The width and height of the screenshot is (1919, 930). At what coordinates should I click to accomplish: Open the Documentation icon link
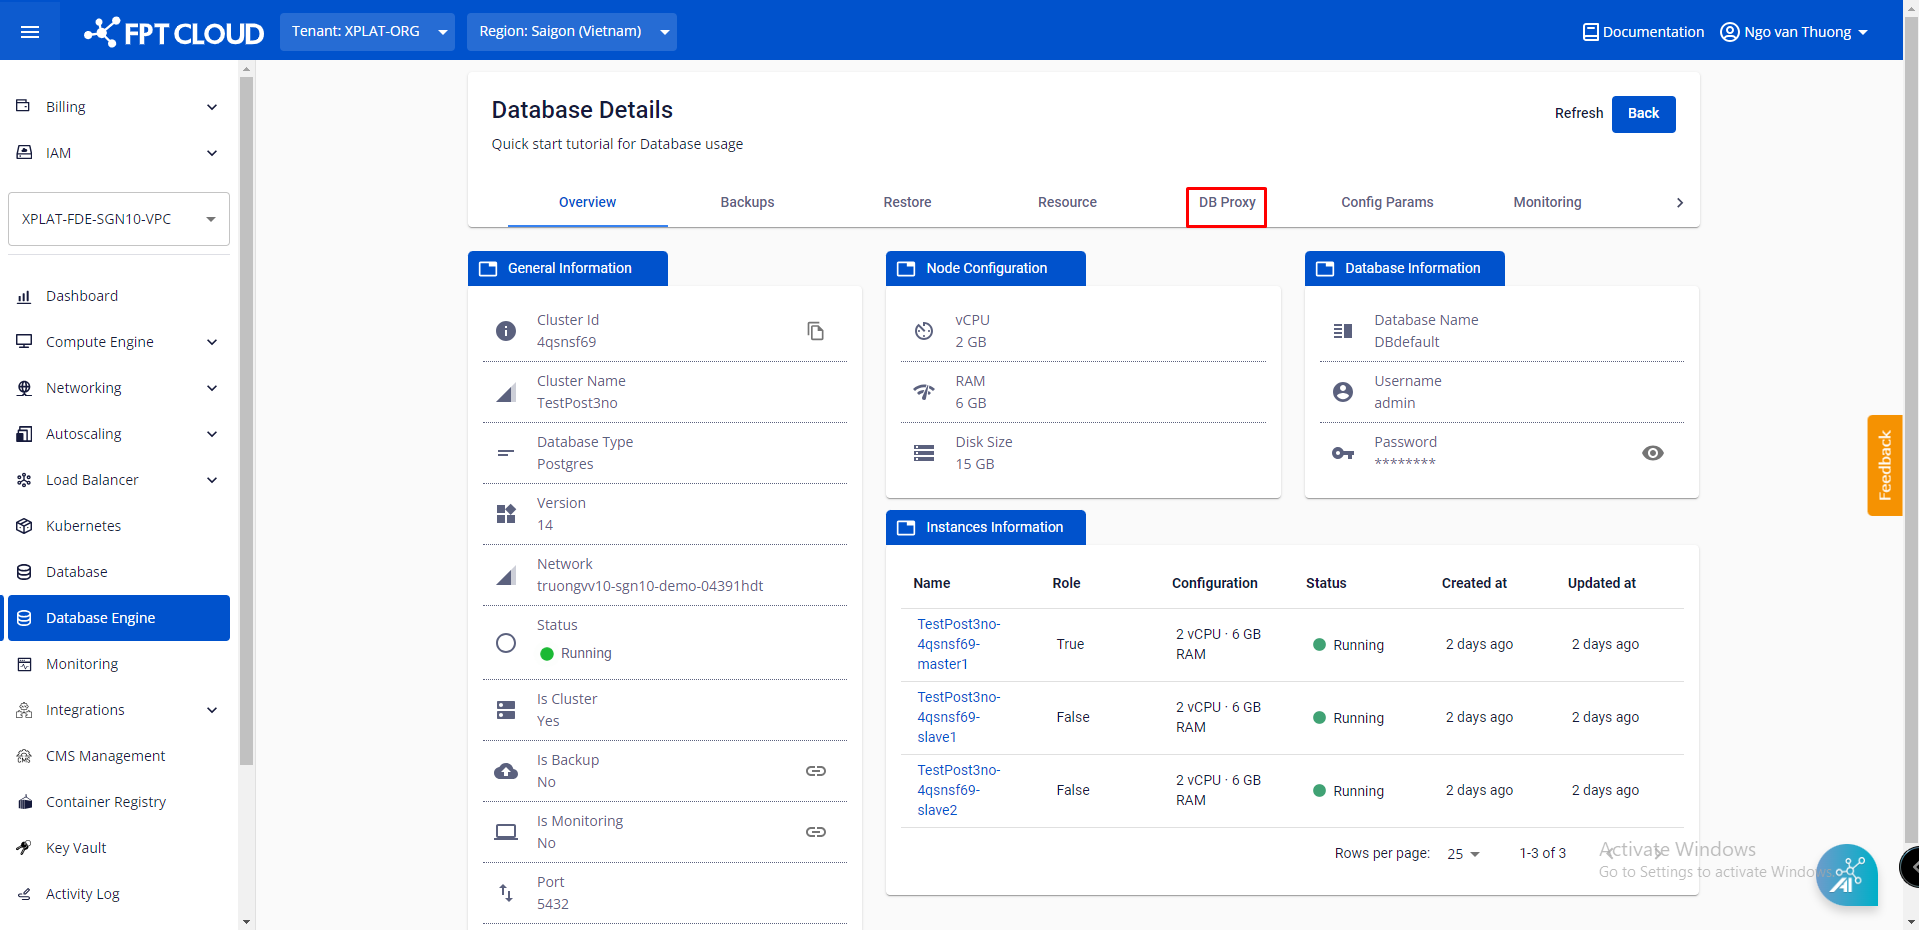click(1590, 32)
